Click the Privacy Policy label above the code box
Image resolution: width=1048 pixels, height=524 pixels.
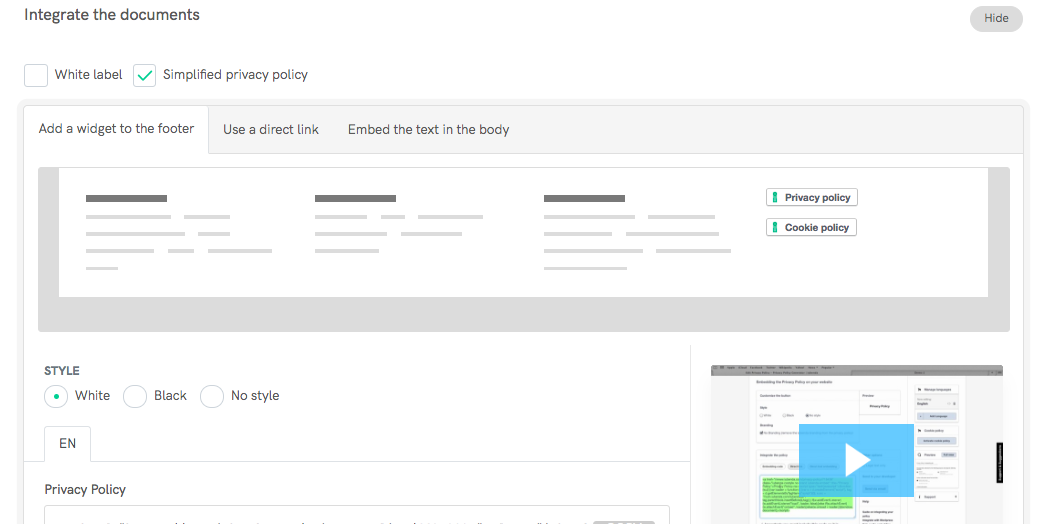point(85,489)
